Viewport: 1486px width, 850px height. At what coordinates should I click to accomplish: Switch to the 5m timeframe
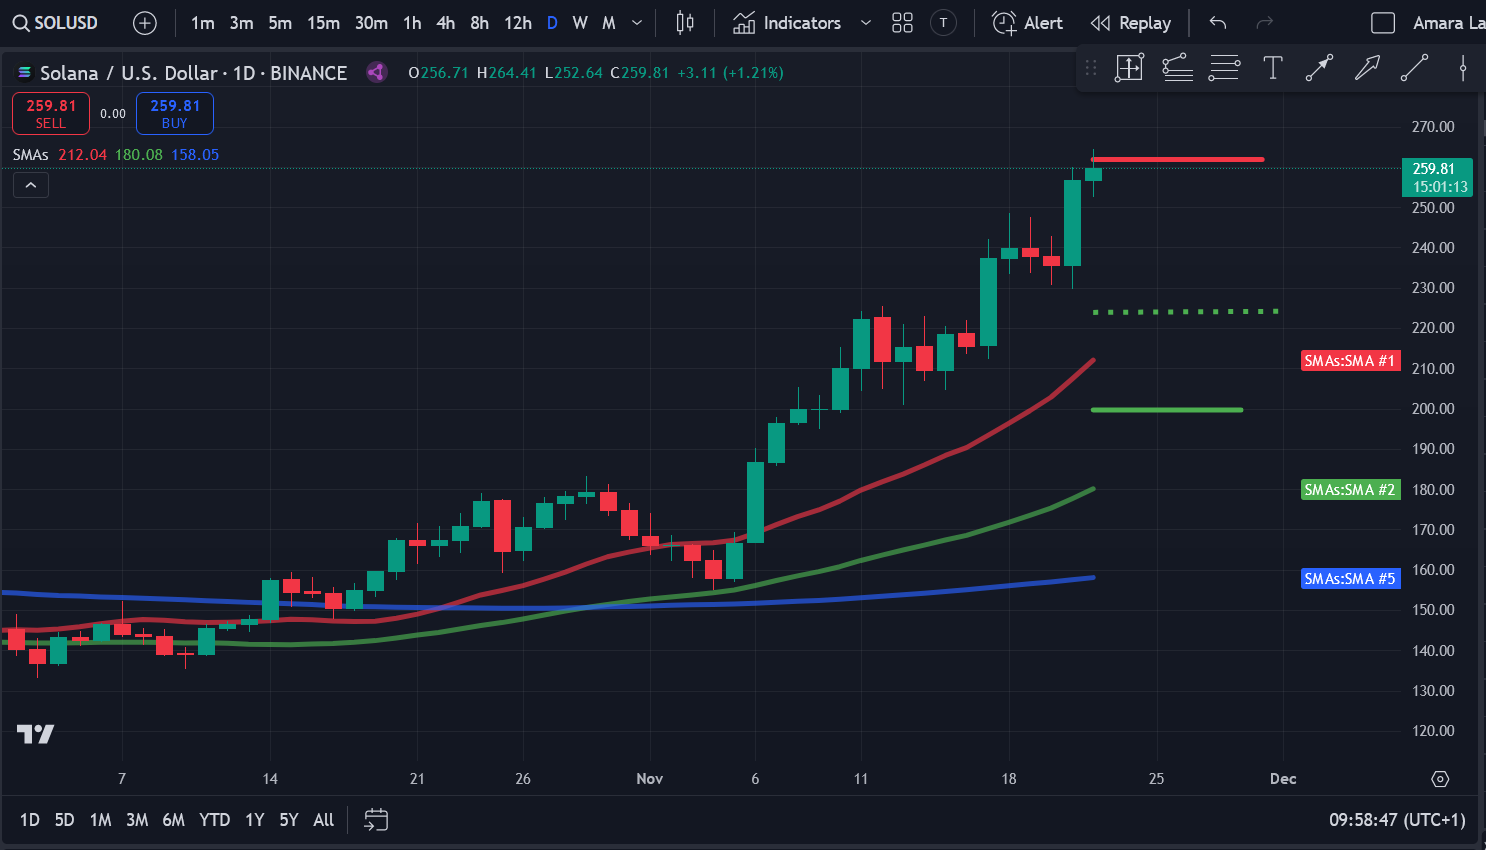[280, 23]
